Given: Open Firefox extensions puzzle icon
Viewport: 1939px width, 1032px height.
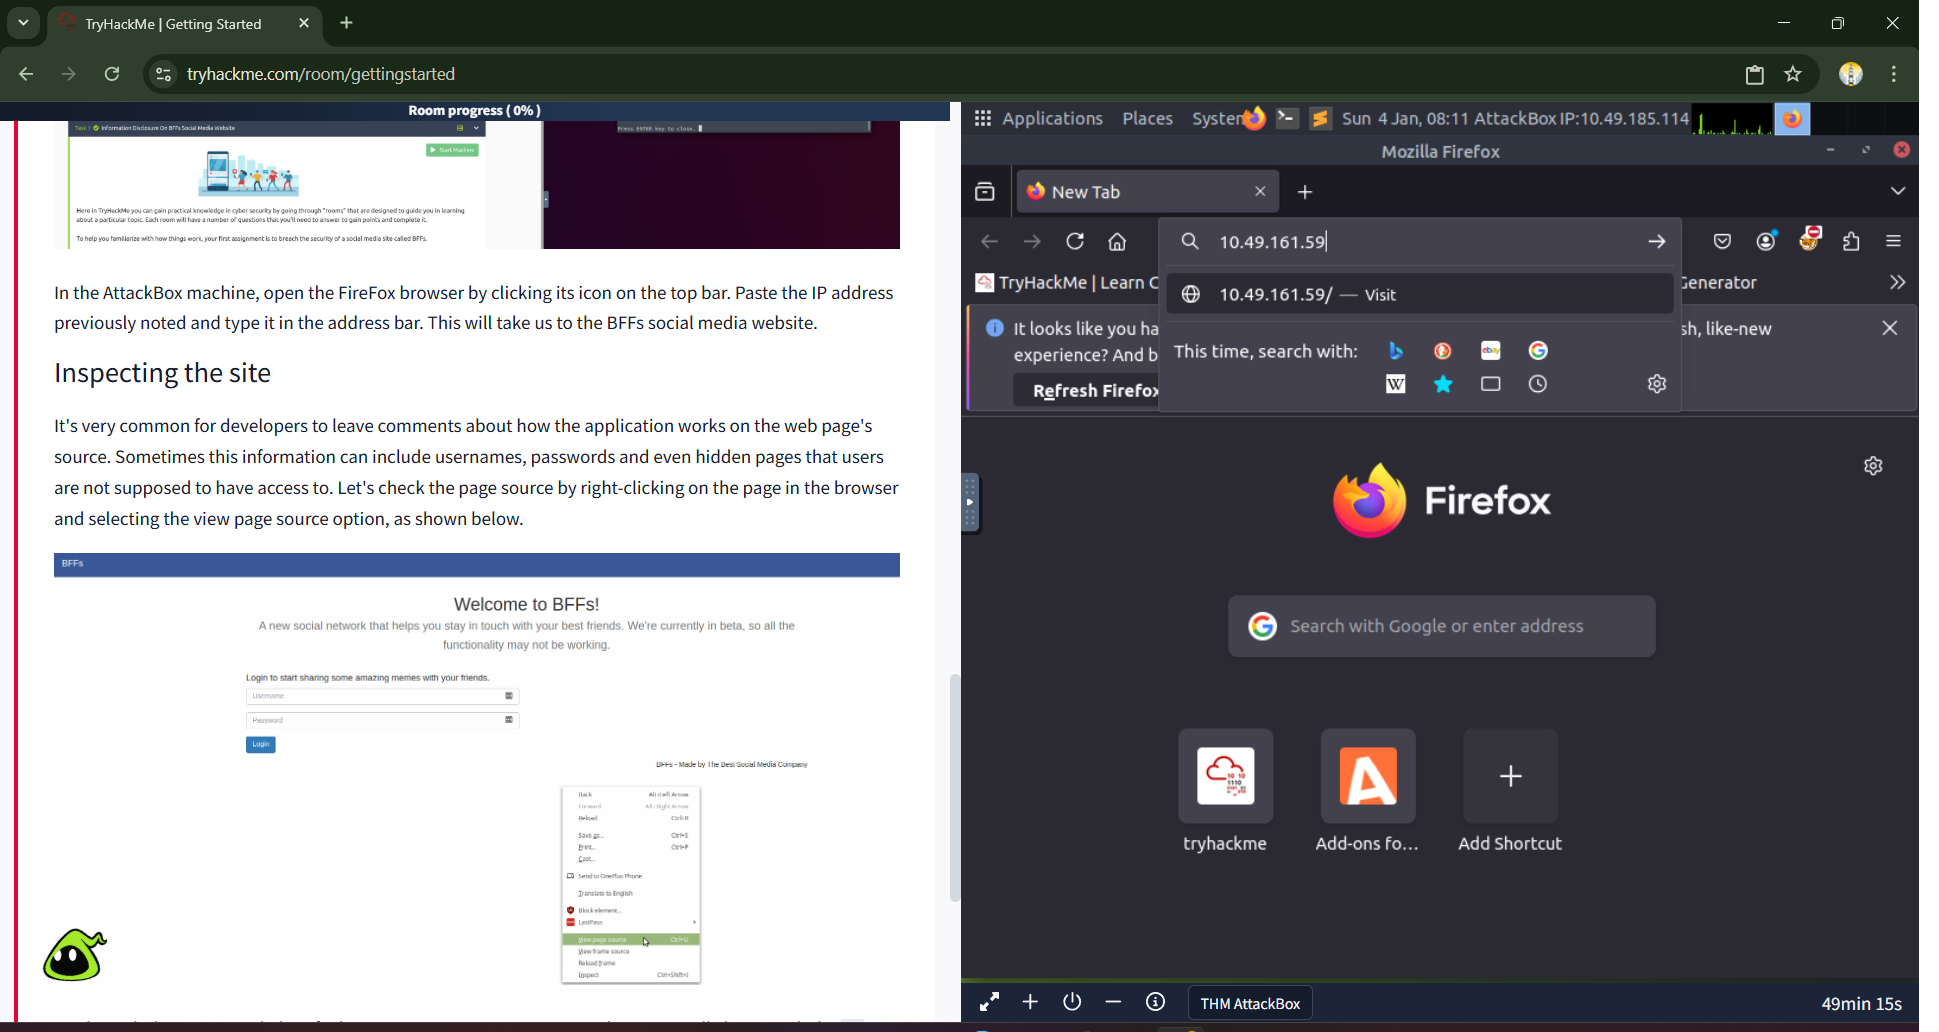Looking at the screenshot, I should click(x=1851, y=242).
